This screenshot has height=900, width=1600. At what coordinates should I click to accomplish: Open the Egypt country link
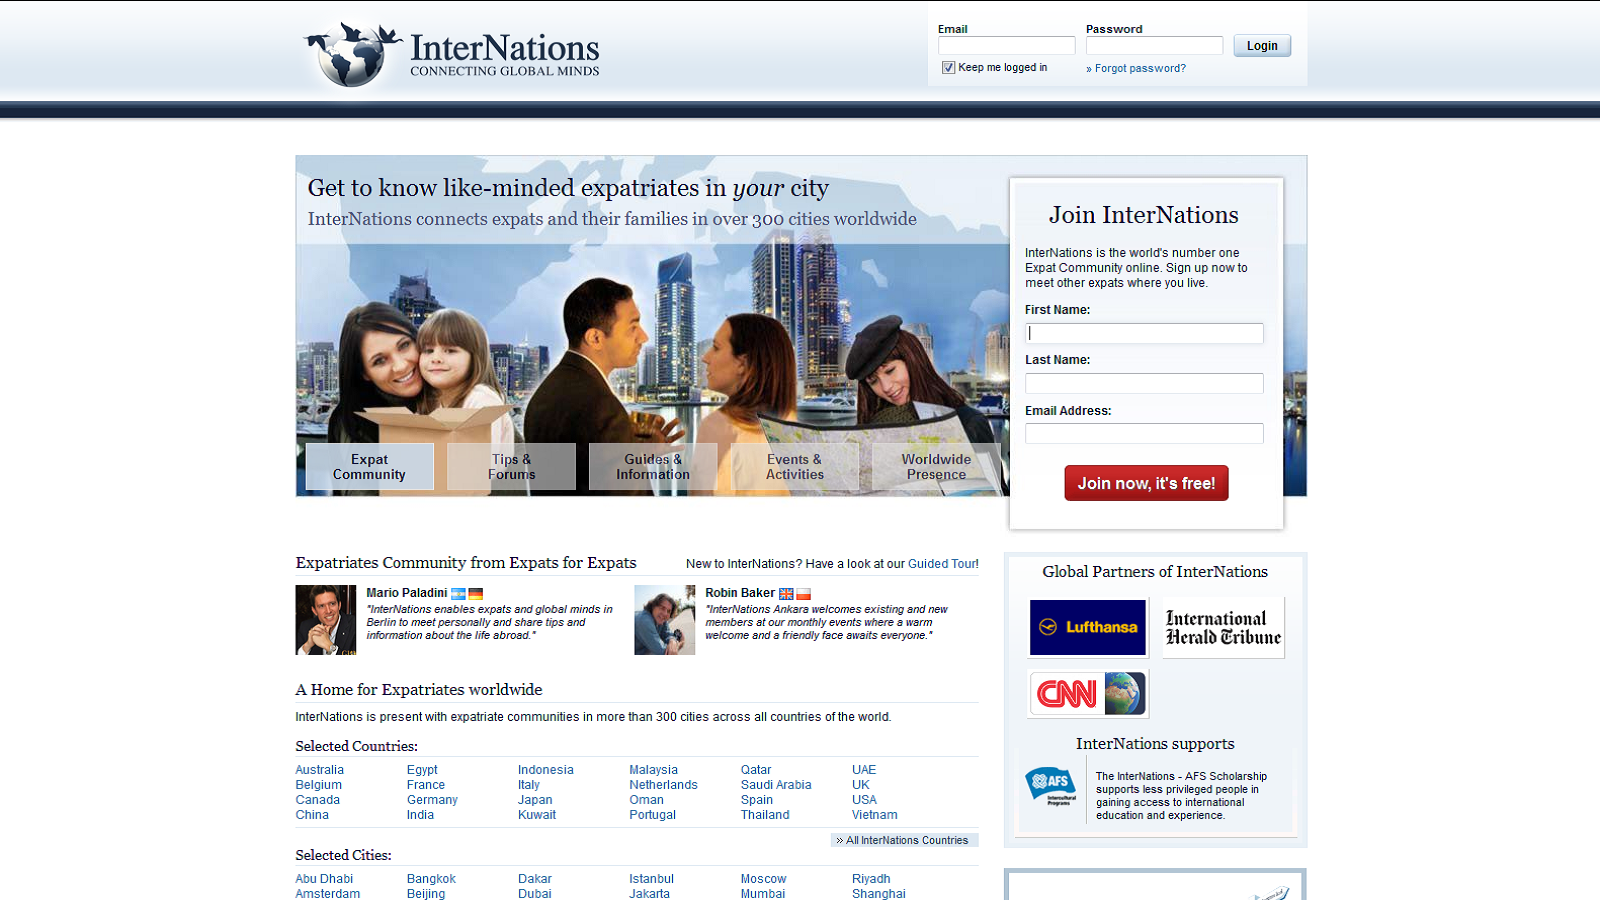pos(422,770)
